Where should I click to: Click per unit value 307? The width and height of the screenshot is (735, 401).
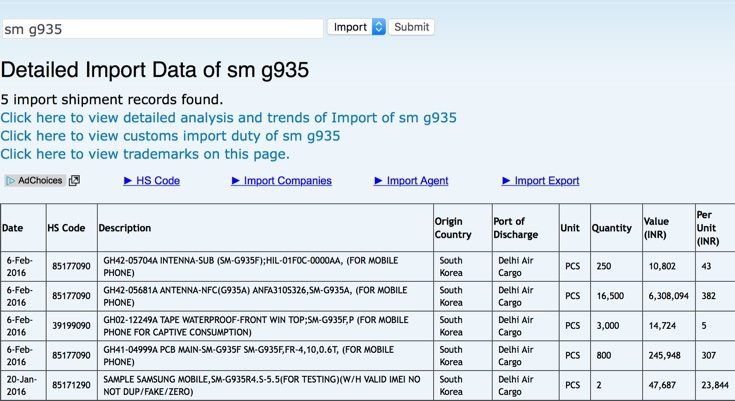(x=709, y=356)
